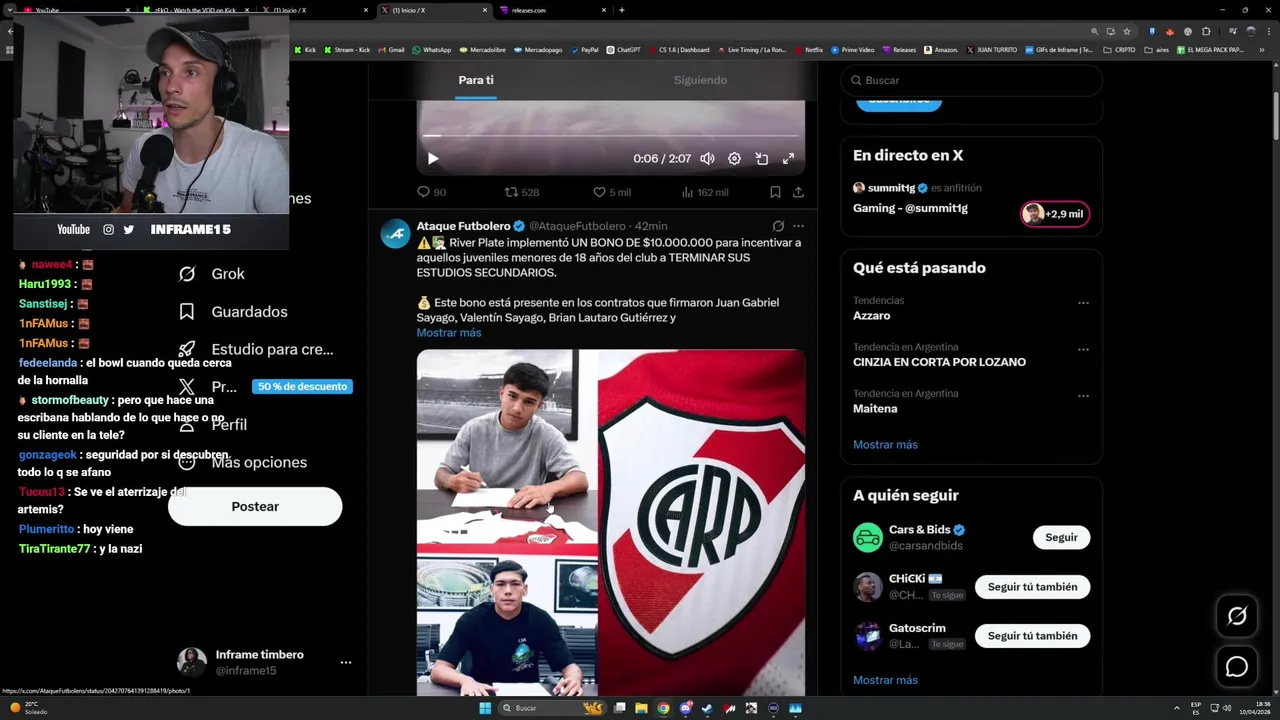Open Netflix bookmark
Image resolution: width=1280 pixels, height=720 pixels.
808,49
